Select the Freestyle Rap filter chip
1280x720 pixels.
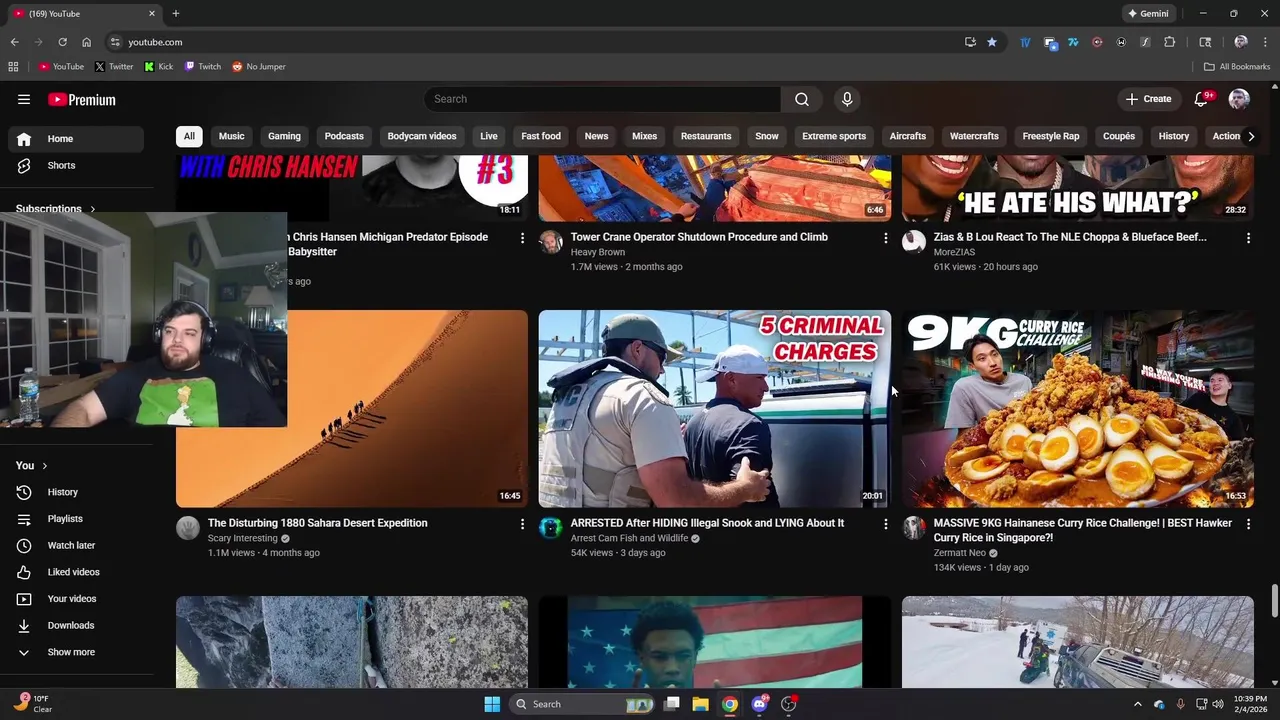tap(1051, 136)
